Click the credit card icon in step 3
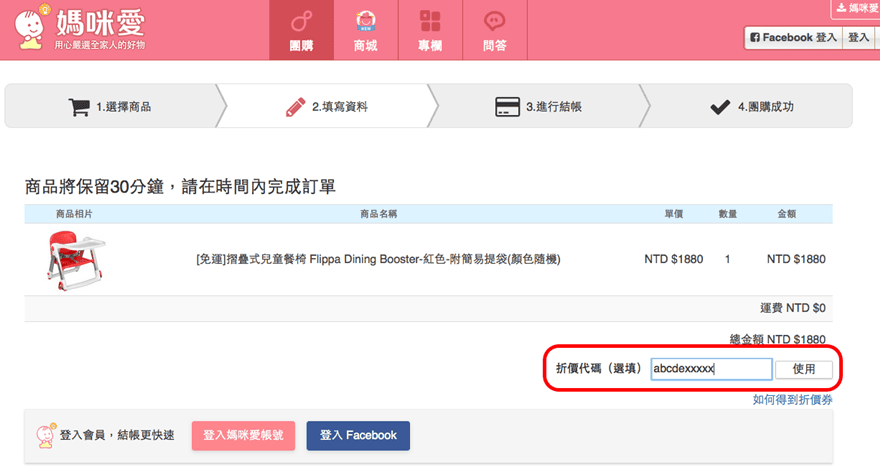This screenshot has width=880, height=472. point(508,106)
